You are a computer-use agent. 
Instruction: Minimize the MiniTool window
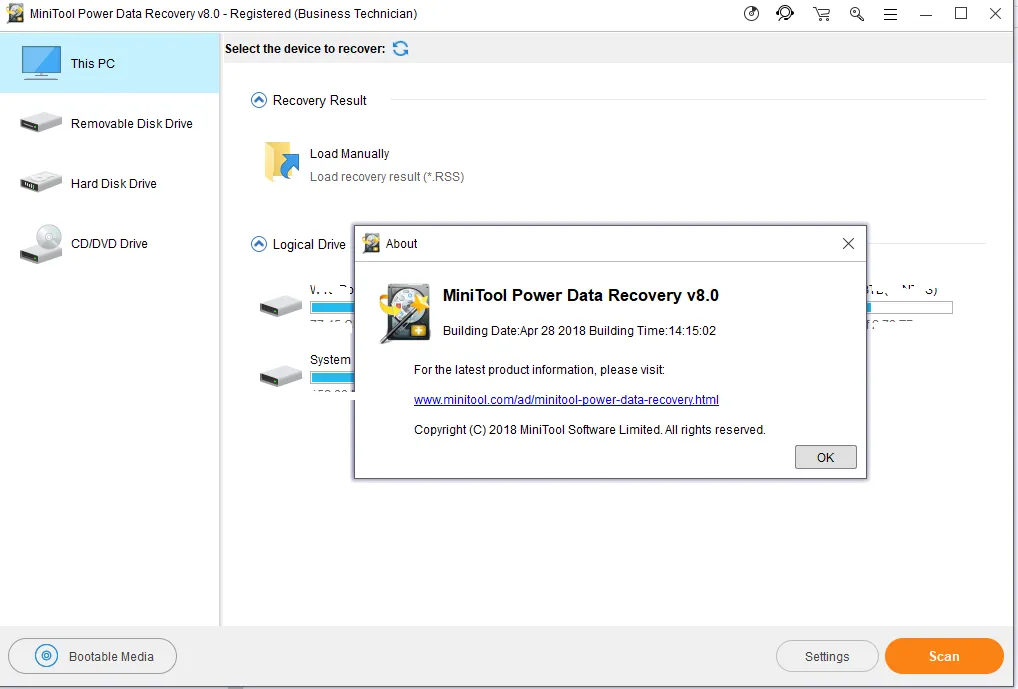tap(926, 14)
